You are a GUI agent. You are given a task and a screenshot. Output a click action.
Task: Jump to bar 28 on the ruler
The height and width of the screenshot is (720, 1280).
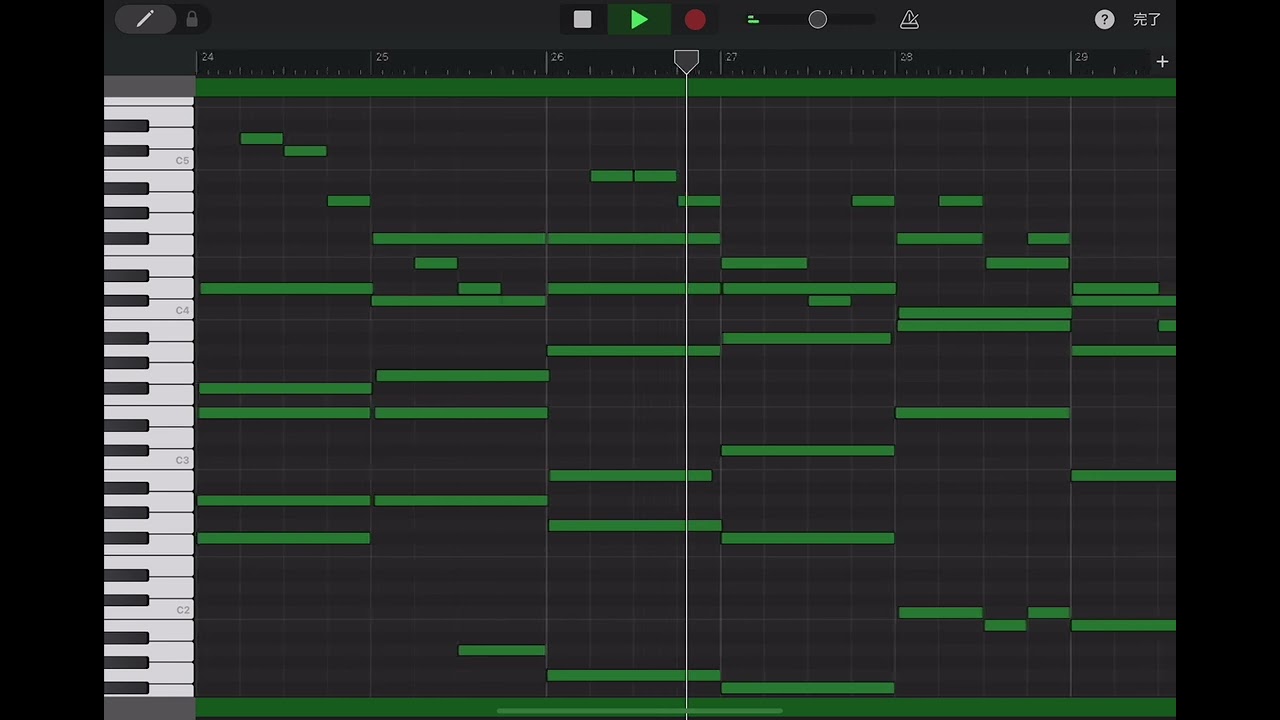(906, 57)
